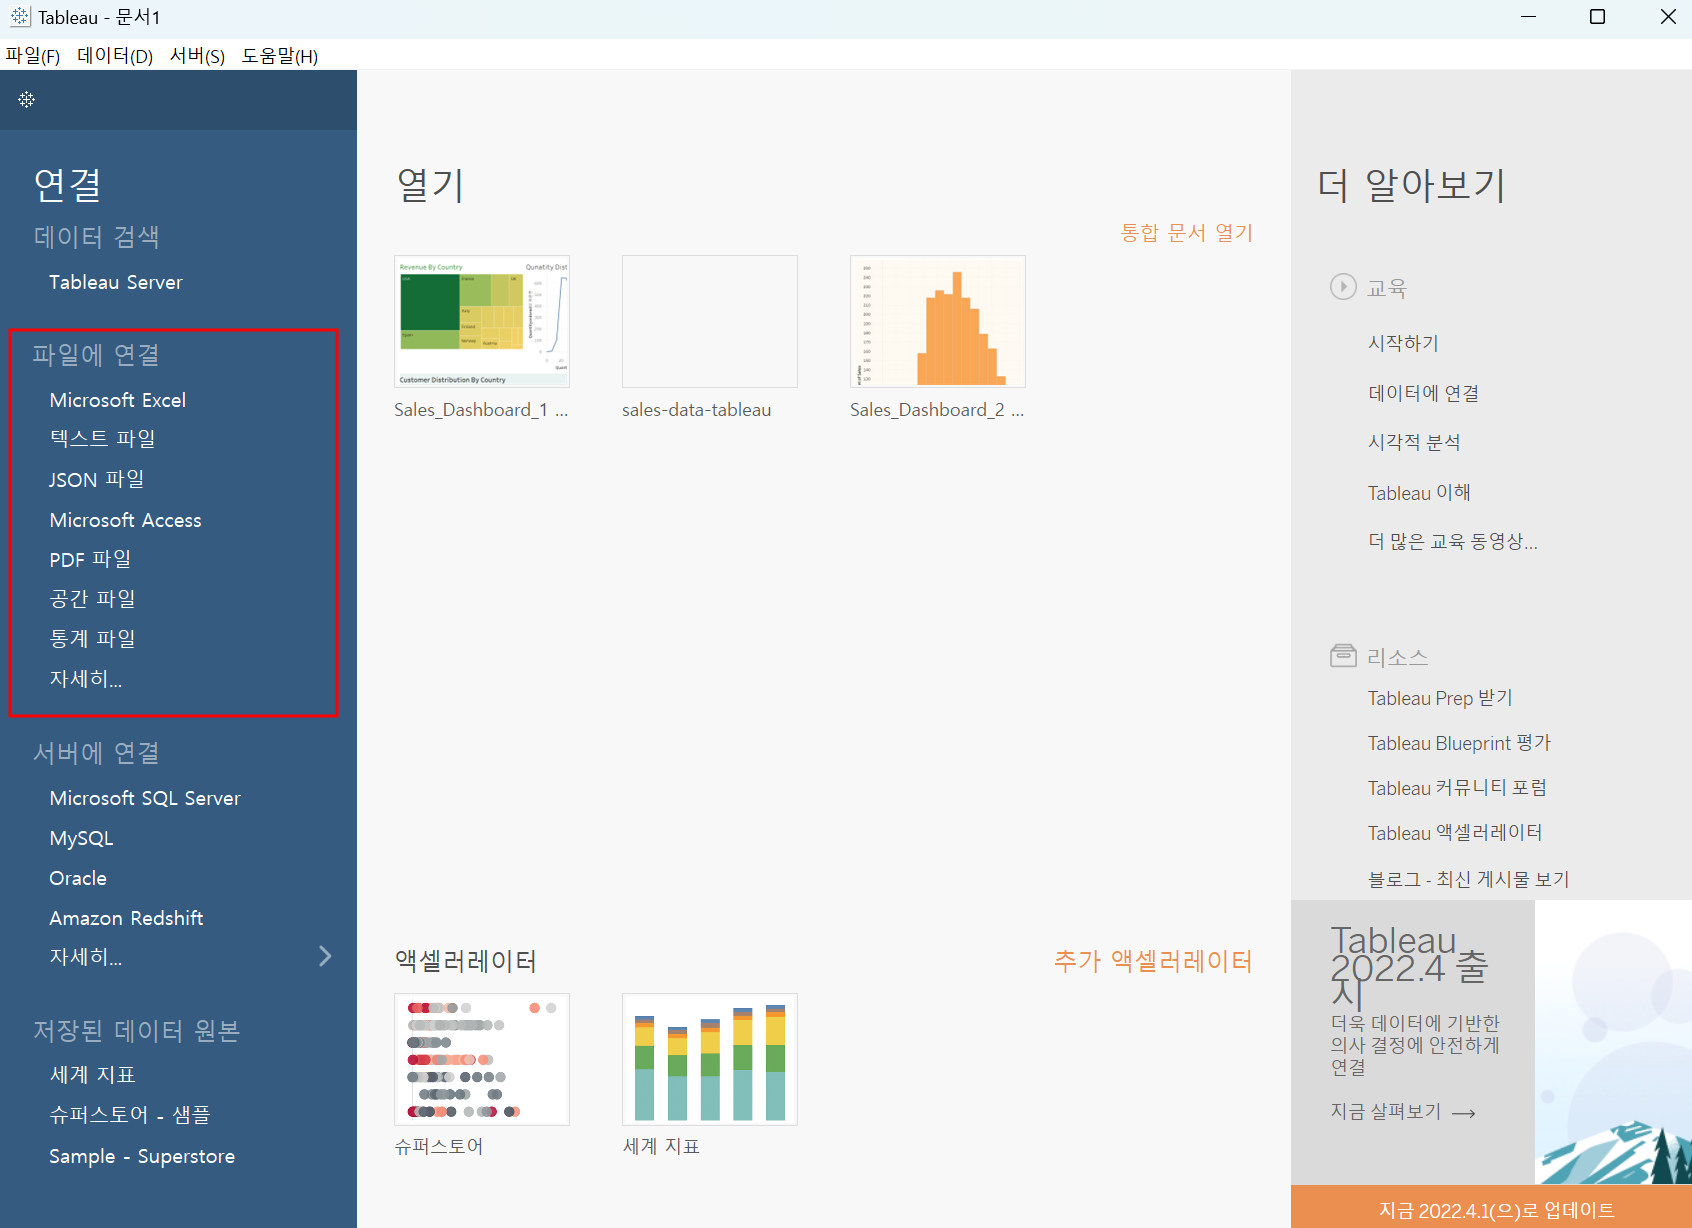Choose 텍스트 파일 connector
Viewport: 1692px width, 1228px height.
pyautogui.click(x=103, y=438)
